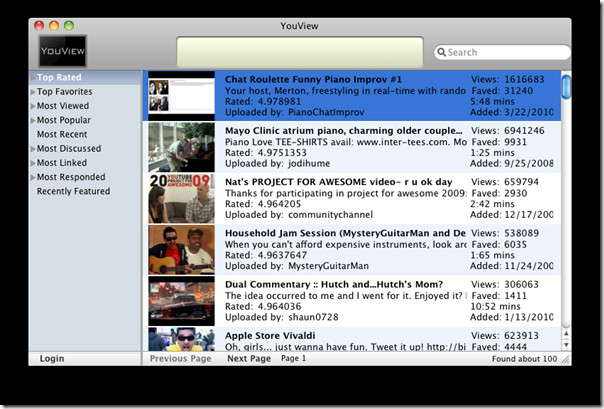The height and width of the screenshot is (409, 604).
Task: Click '10:52 mins' duration text
Action: [x=495, y=307]
